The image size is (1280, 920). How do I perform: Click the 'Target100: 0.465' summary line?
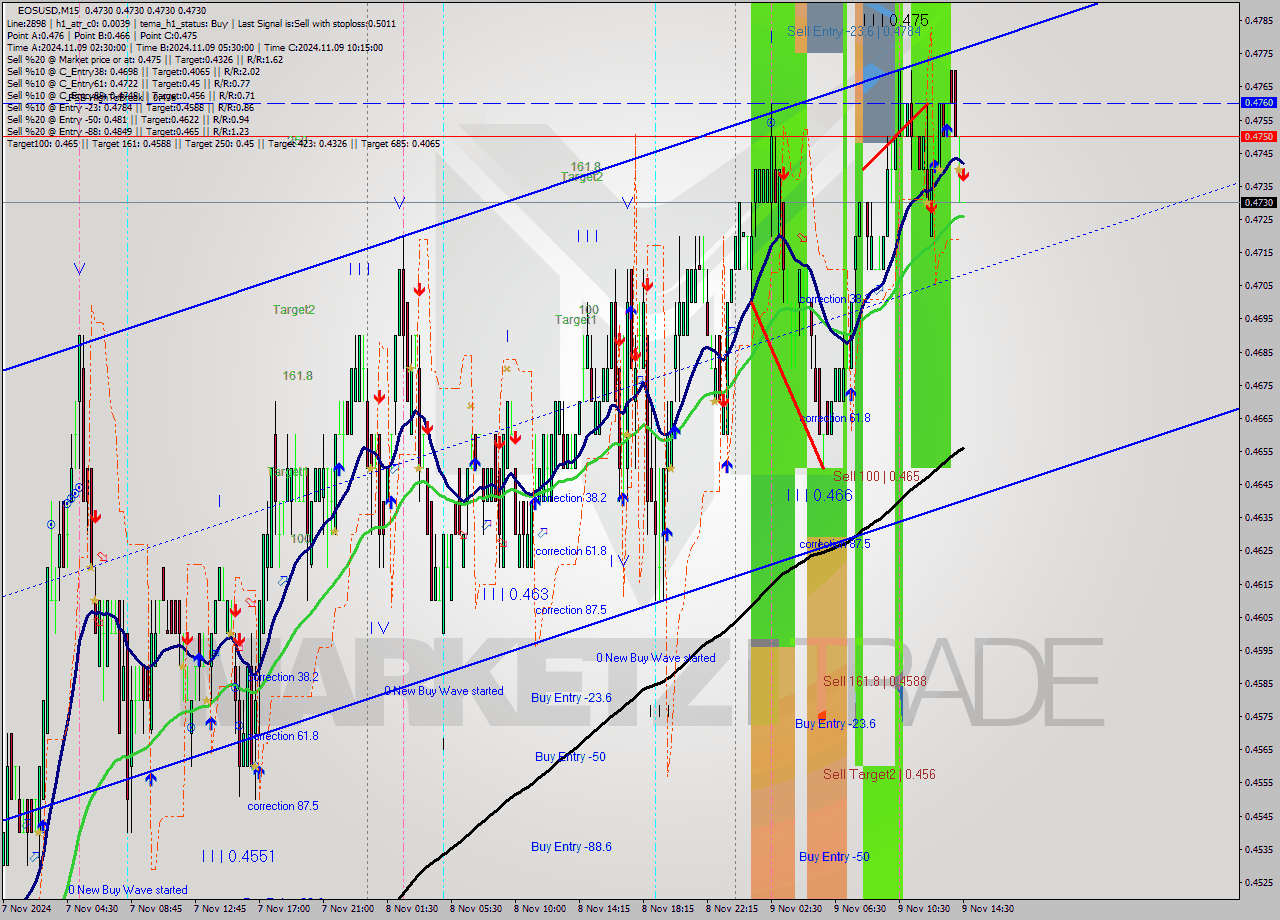click(x=223, y=144)
